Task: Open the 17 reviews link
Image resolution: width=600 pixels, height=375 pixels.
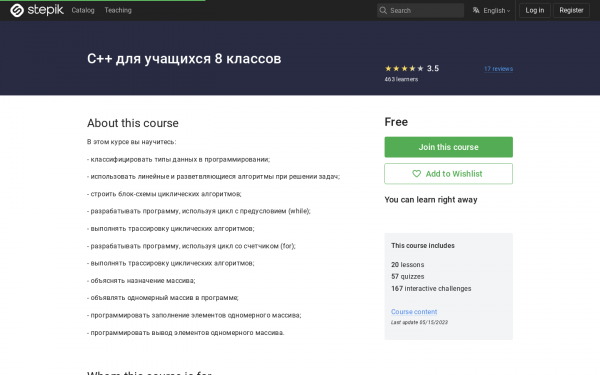Action: (x=498, y=69)
